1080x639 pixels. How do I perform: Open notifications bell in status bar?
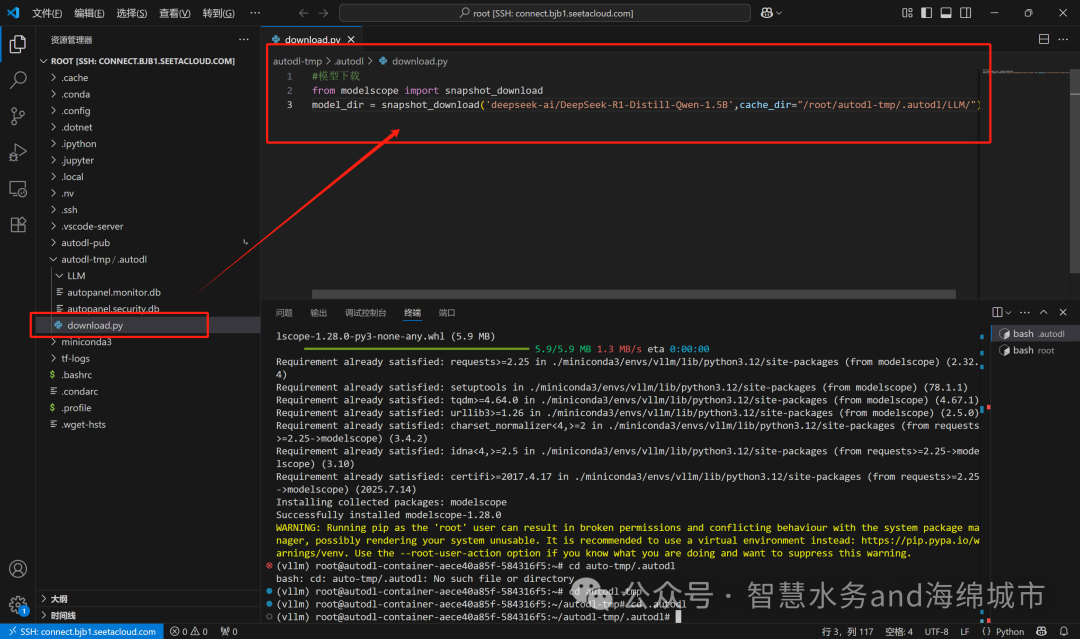1063,631
